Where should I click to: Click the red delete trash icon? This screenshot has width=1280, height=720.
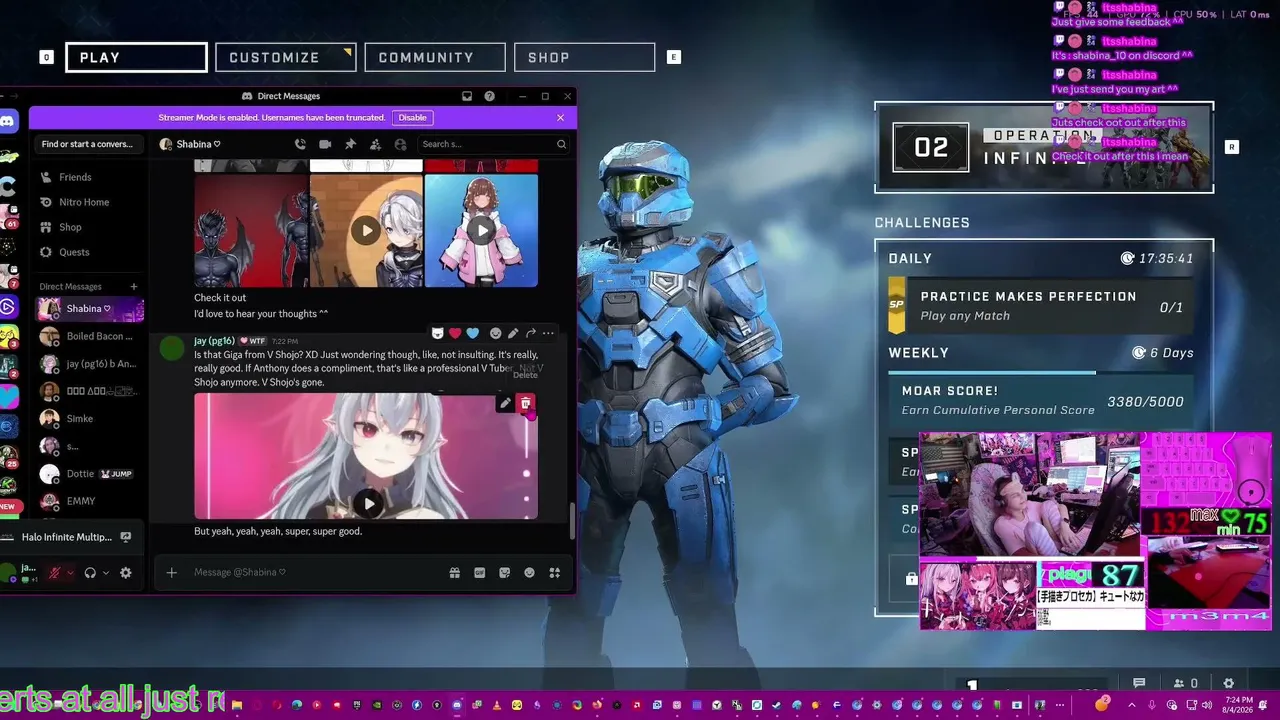pyautogui.click(x=525, y=403)
